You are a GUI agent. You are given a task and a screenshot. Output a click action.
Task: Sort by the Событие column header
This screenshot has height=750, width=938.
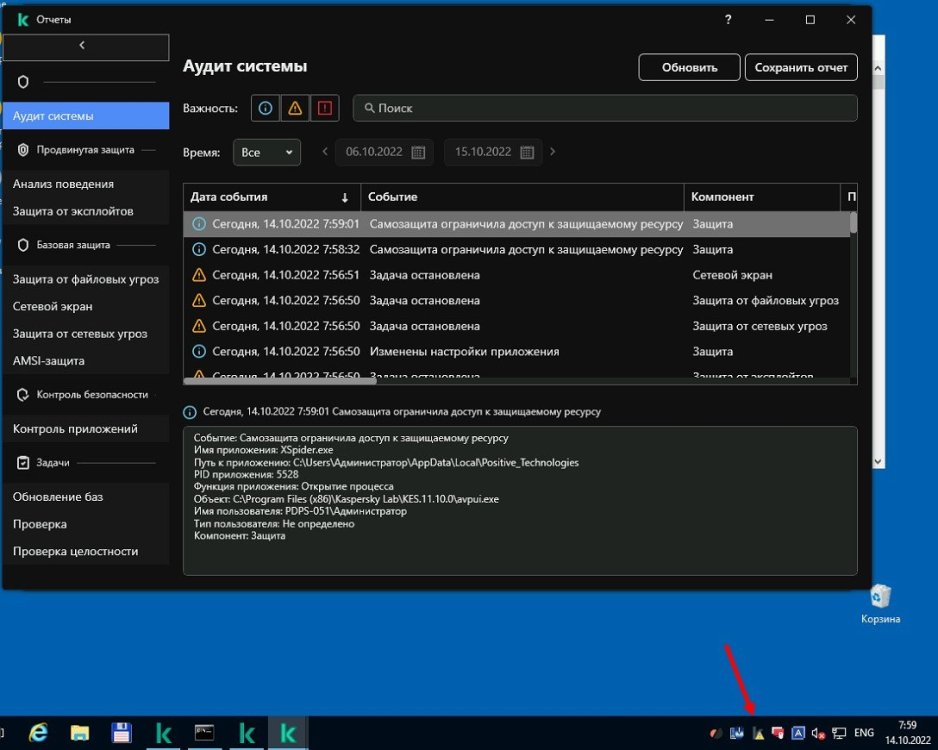(x=522, y=197)
